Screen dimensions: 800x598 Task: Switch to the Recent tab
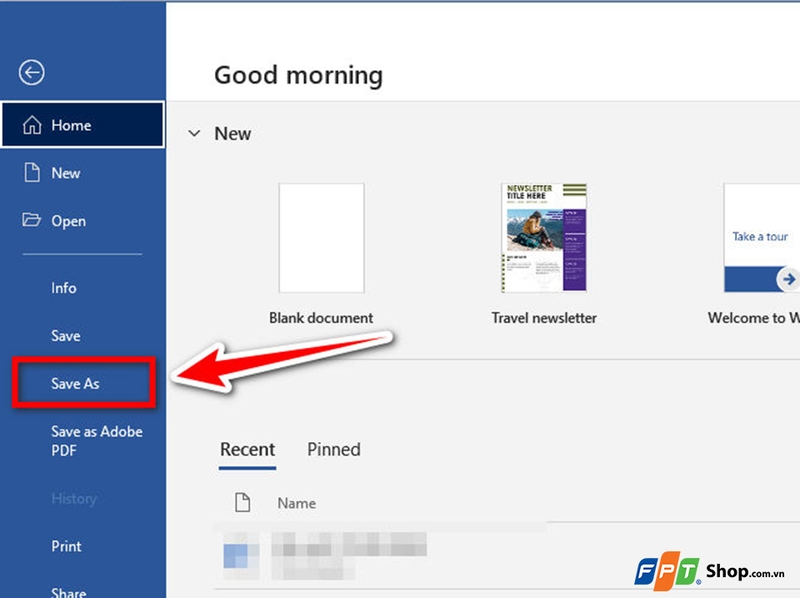coord(247,450)
